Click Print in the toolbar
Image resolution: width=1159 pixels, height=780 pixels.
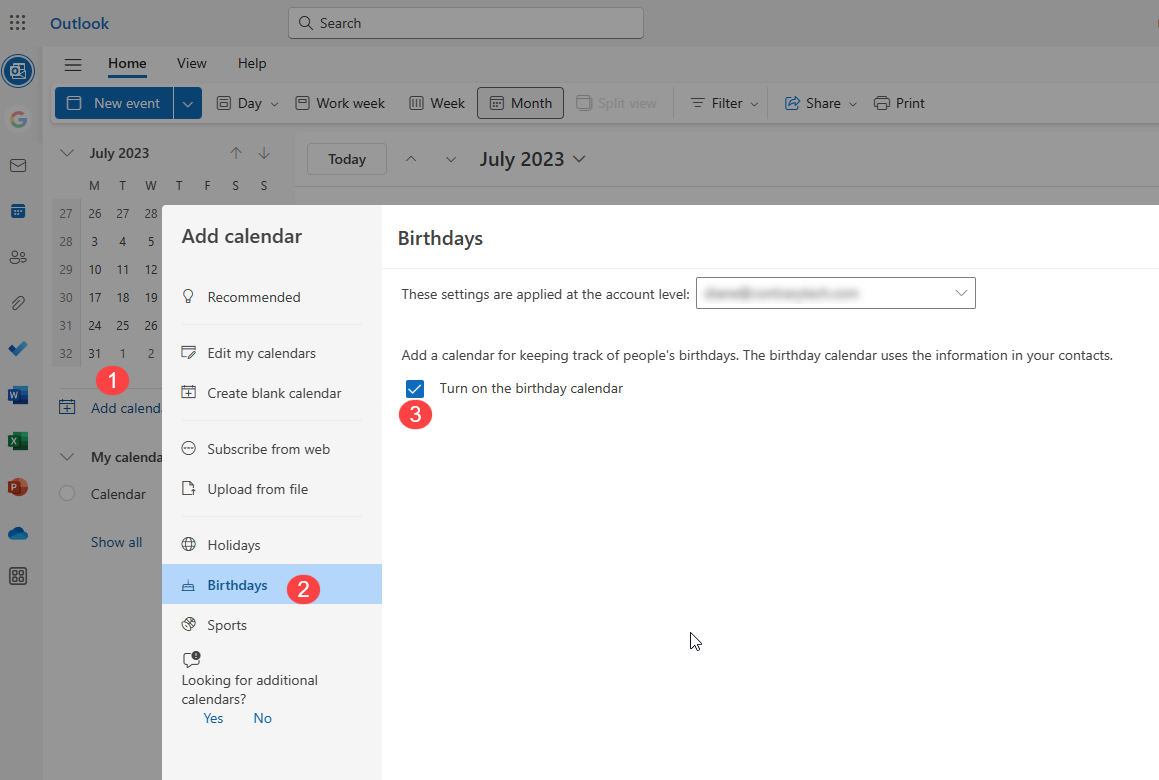(x=899, y=103)
